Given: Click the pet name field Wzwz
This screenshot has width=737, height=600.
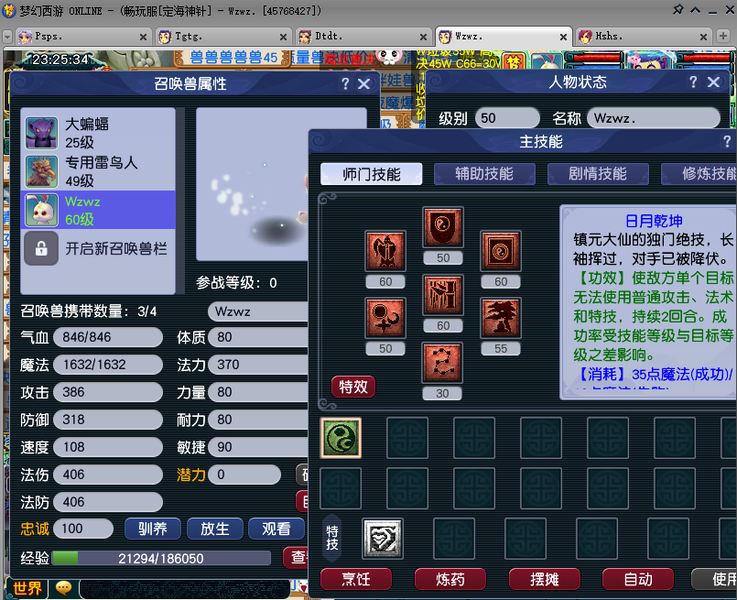Looking at the screenshot, I should click(259, 312).
